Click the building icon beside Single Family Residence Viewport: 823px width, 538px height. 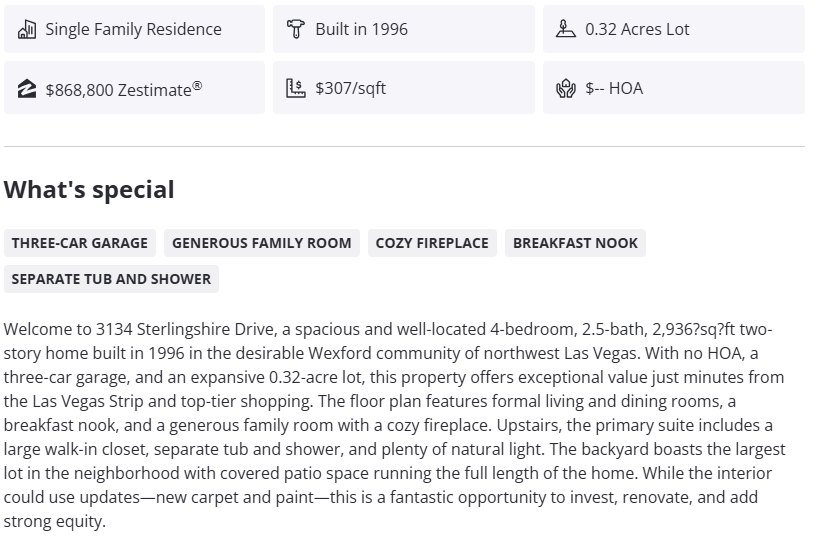27,29
